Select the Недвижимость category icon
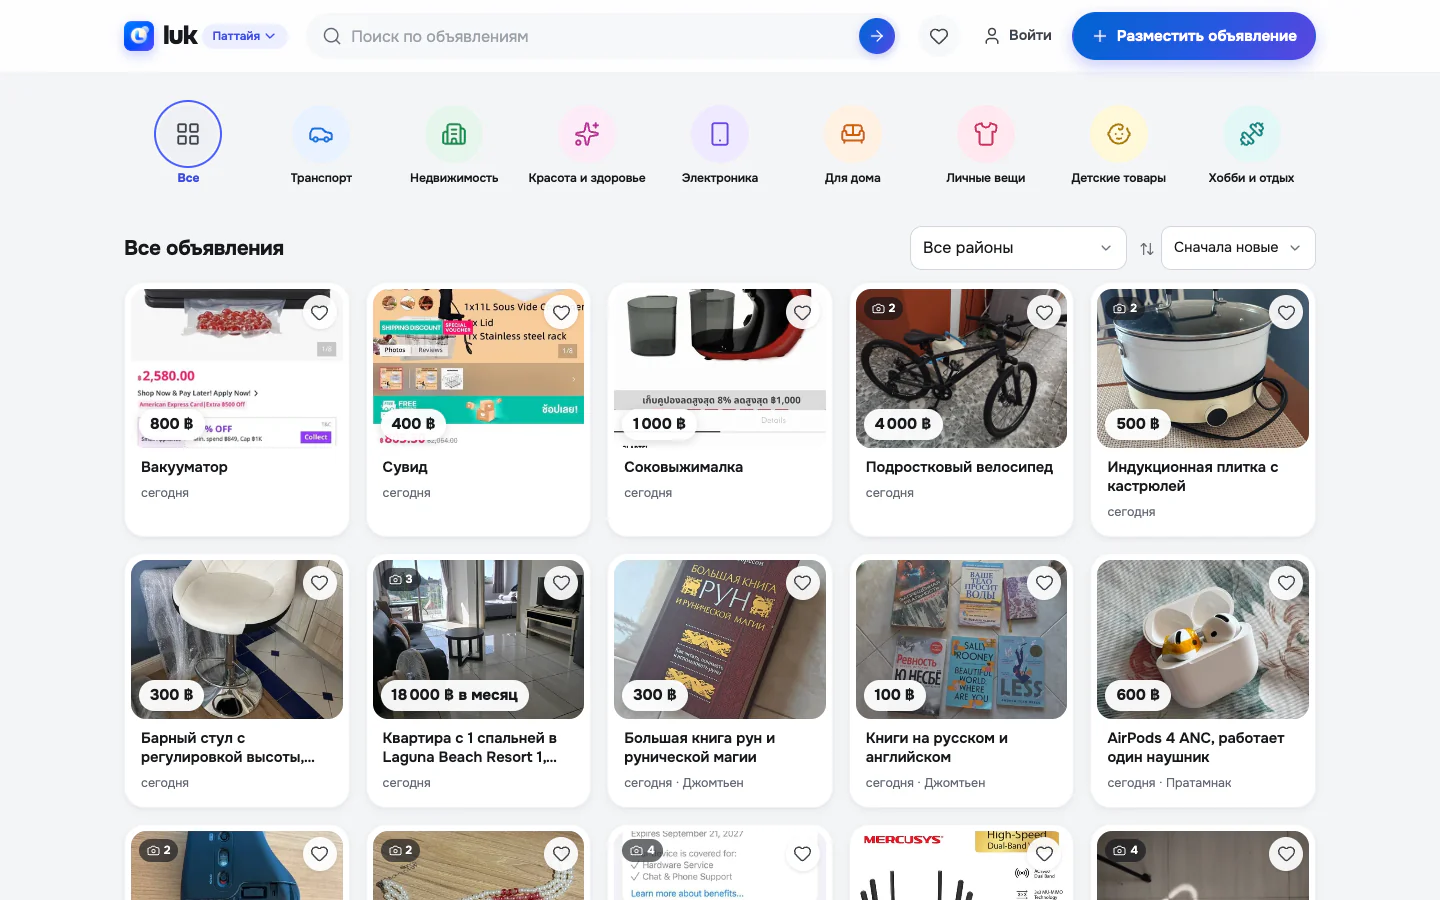1440x900 pixels. tap(454, 134)
